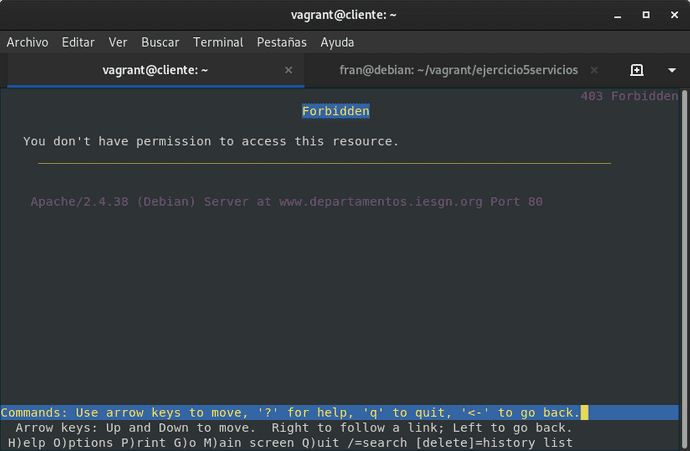Minimize the terminal window
The height and width of the screenshot is (451, 690).
click(x=618, y=15)
